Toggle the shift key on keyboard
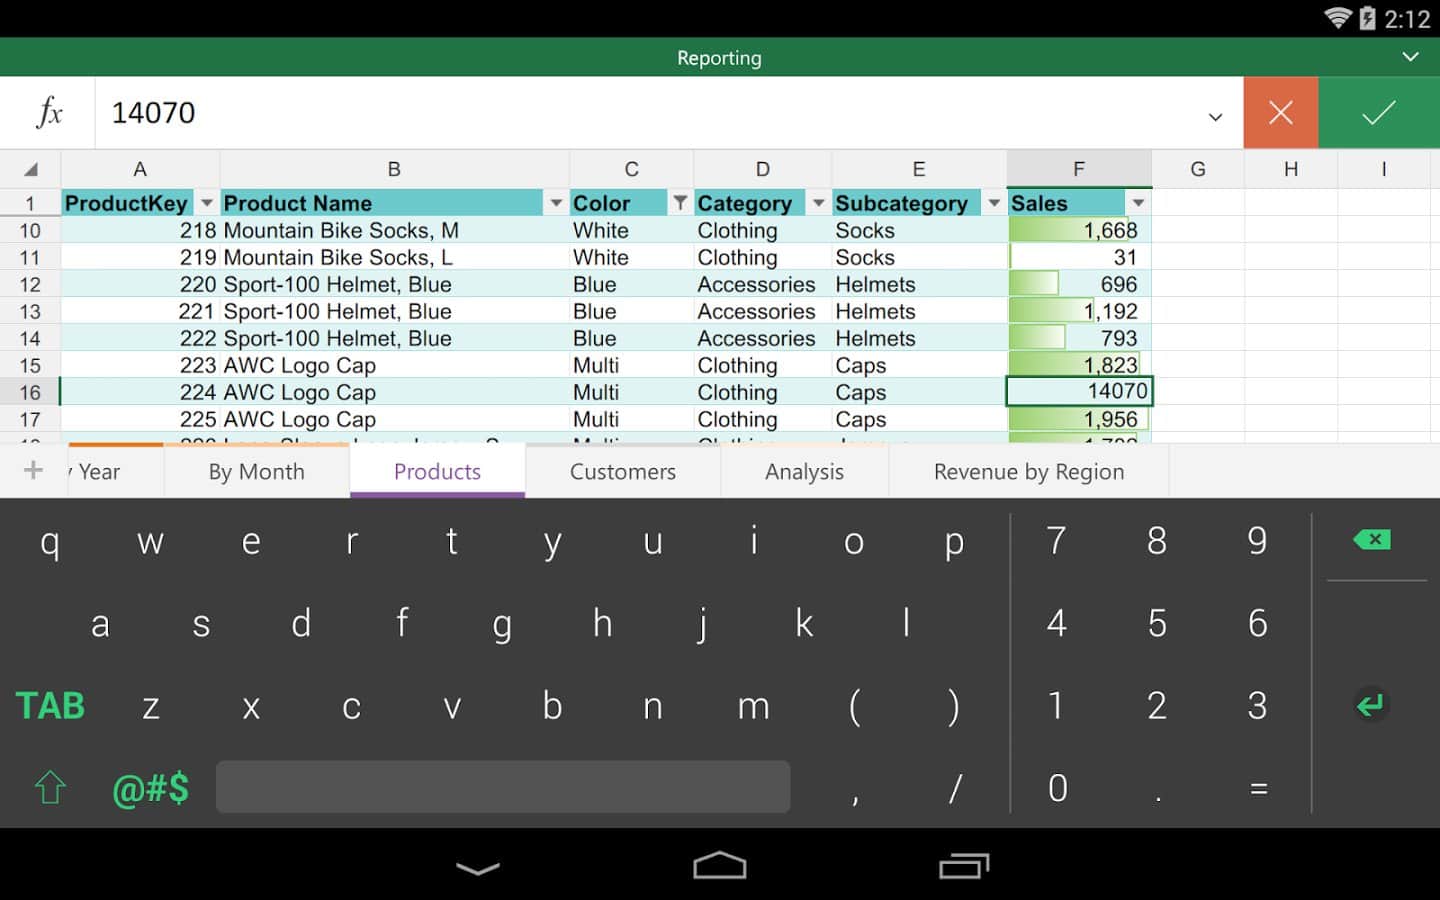The width and height of the screenshot is (1440, 900). pyautogui.click(x=50, y=788)
